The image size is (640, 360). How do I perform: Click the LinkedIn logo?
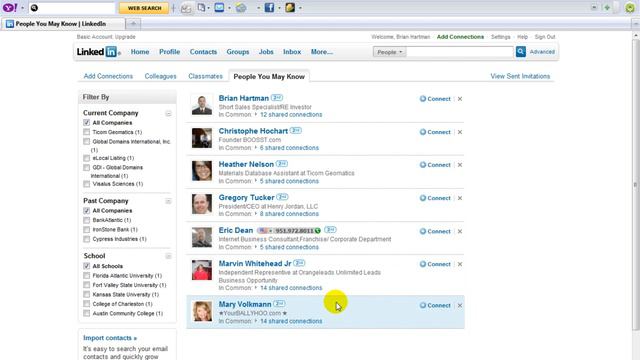97,52
